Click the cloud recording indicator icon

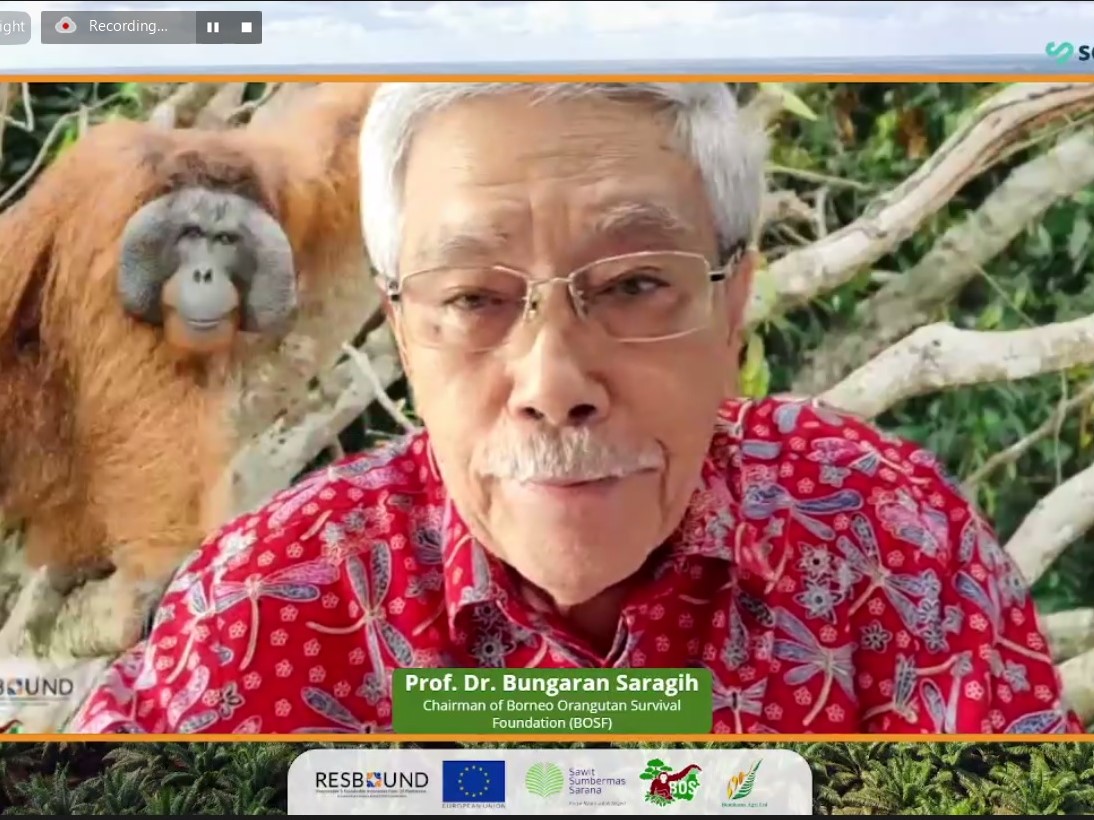[65, 27]
